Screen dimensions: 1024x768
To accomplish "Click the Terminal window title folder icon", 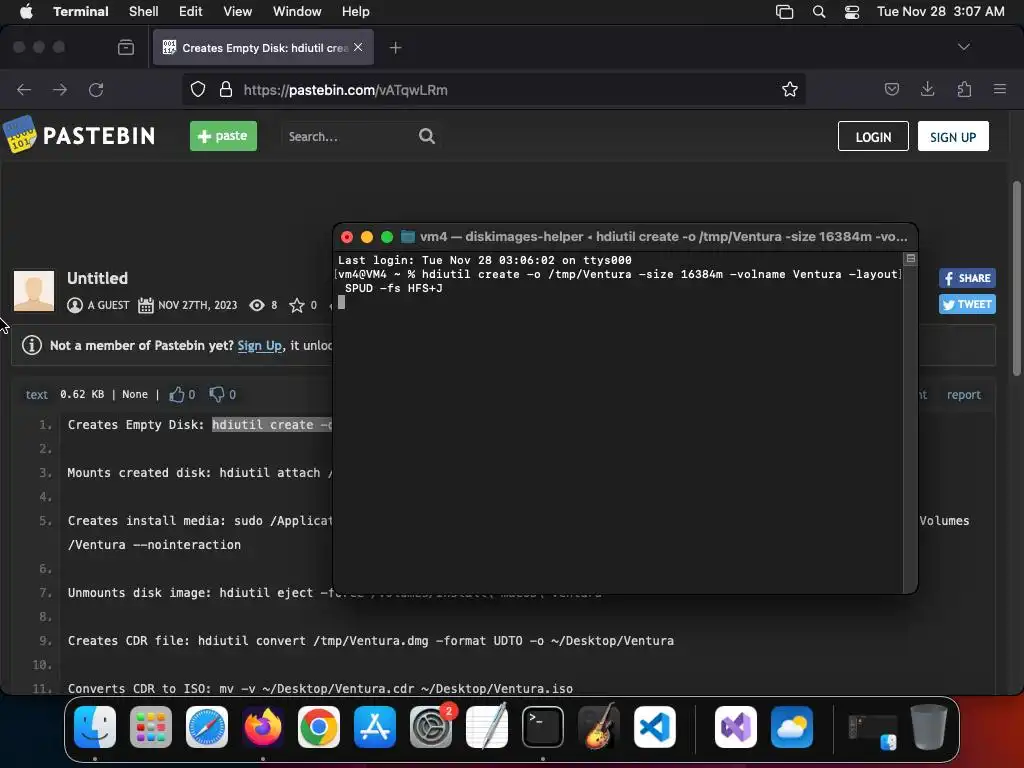I will pyautogui.click(x=408, y=236).
